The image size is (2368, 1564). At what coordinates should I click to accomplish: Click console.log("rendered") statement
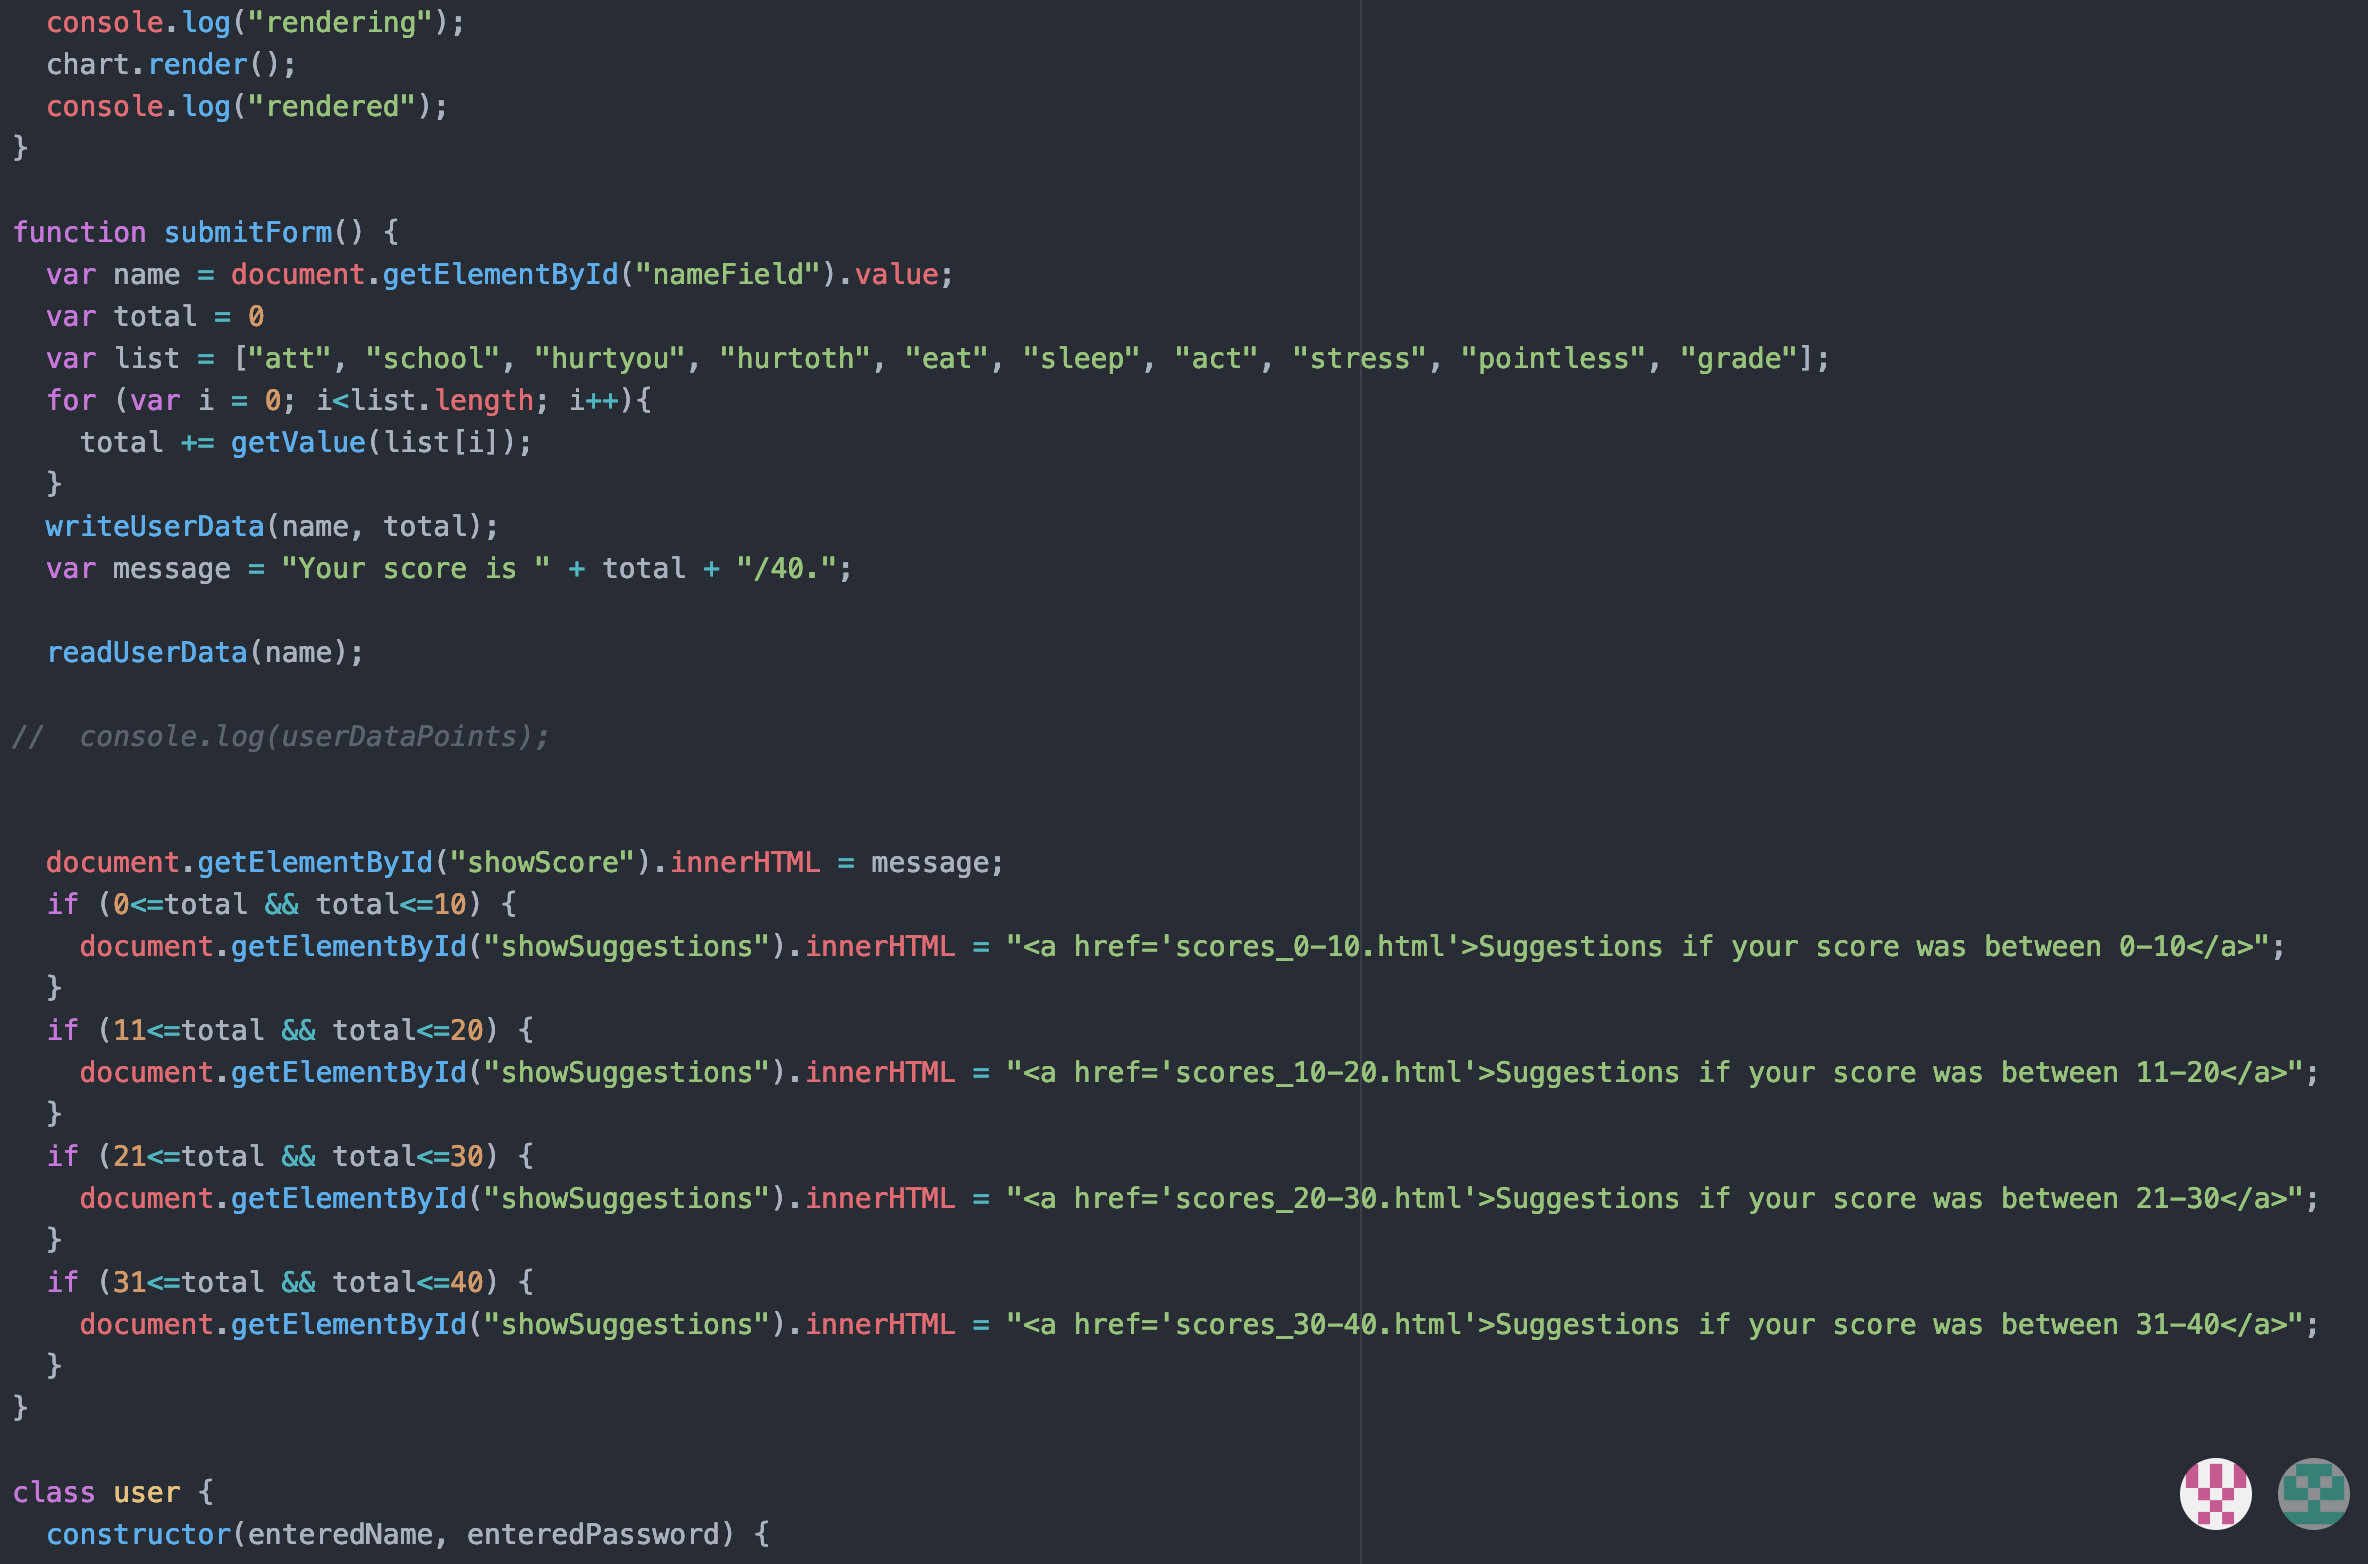(246, 106)
